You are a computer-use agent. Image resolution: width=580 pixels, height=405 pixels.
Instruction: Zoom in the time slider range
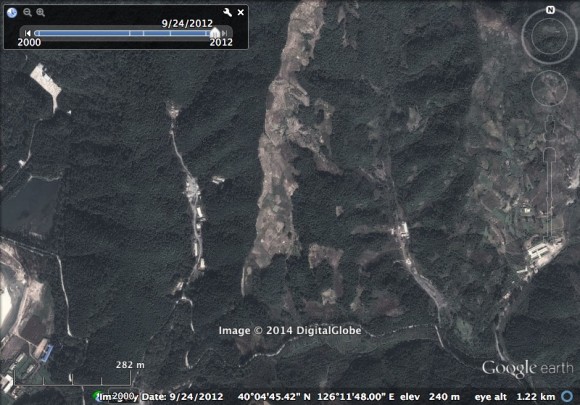point(40,12)
